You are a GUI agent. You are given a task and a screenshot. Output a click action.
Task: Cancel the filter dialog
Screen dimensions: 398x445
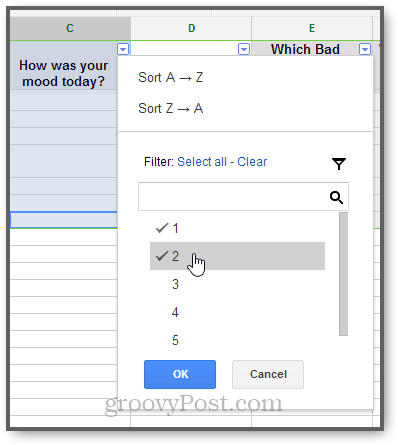point(268,374)
